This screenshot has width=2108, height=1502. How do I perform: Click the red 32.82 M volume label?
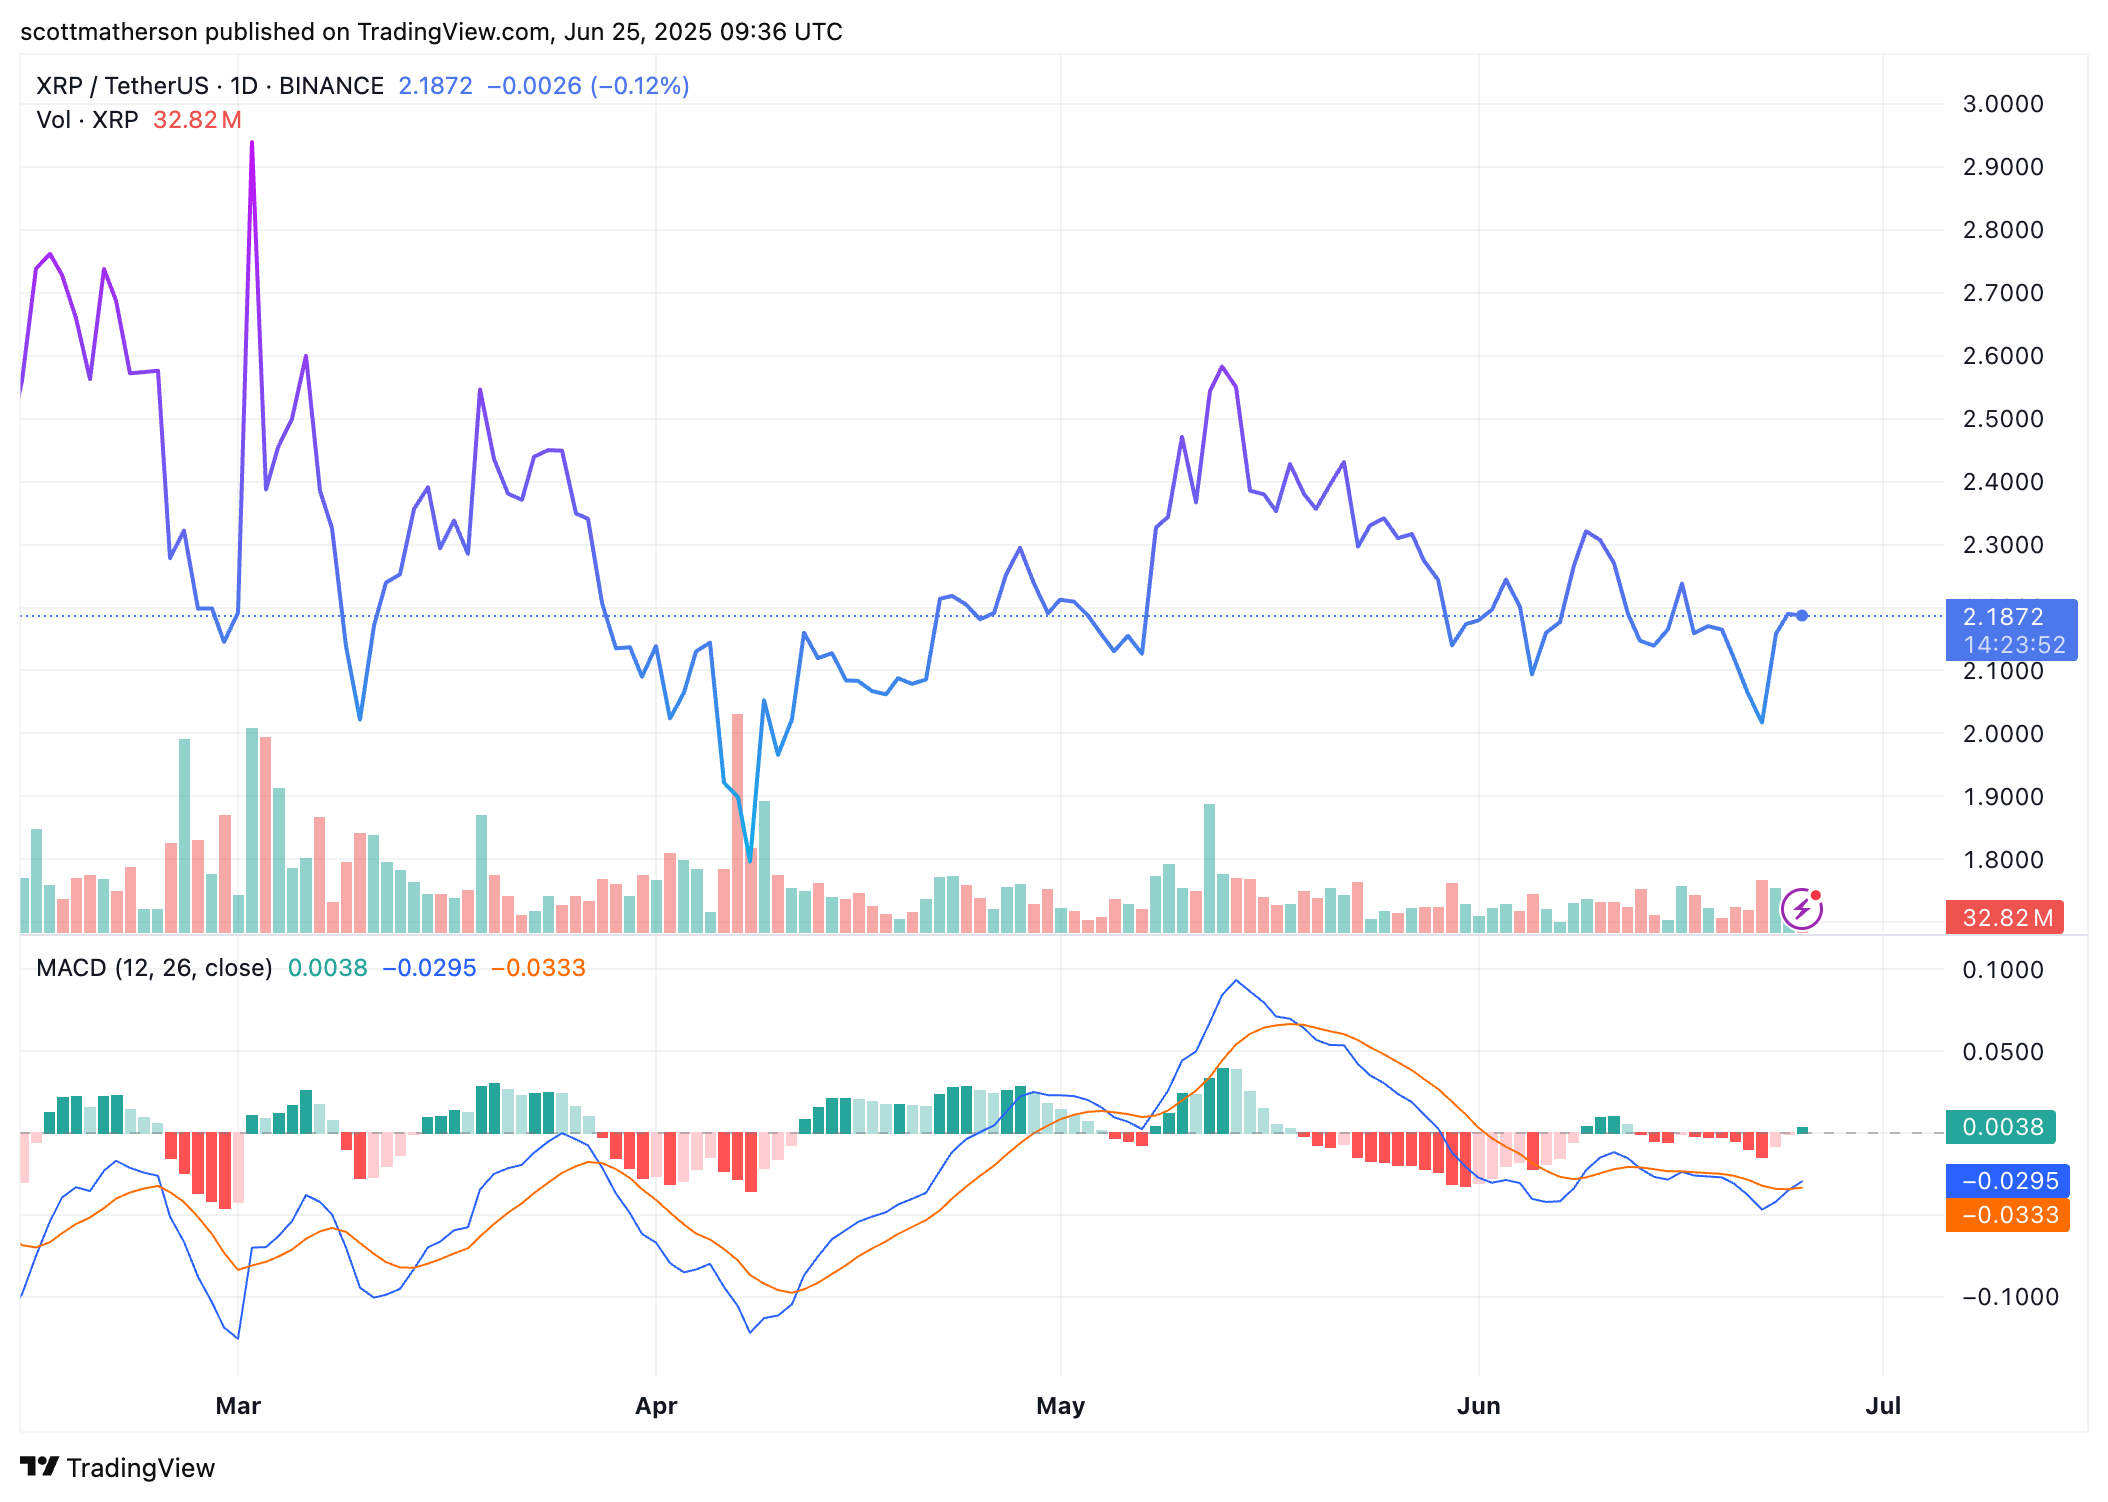(x=2004, y=917)
